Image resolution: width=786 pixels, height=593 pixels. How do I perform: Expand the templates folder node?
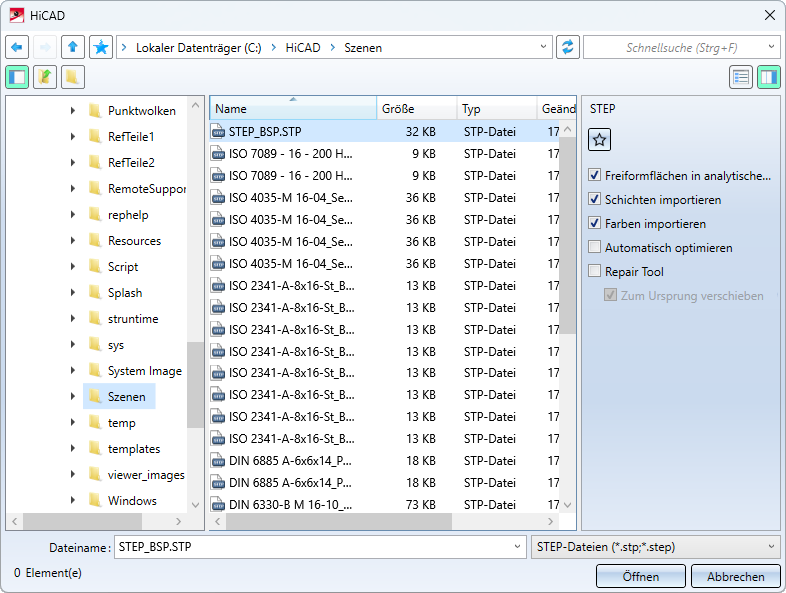pos(73,448)
